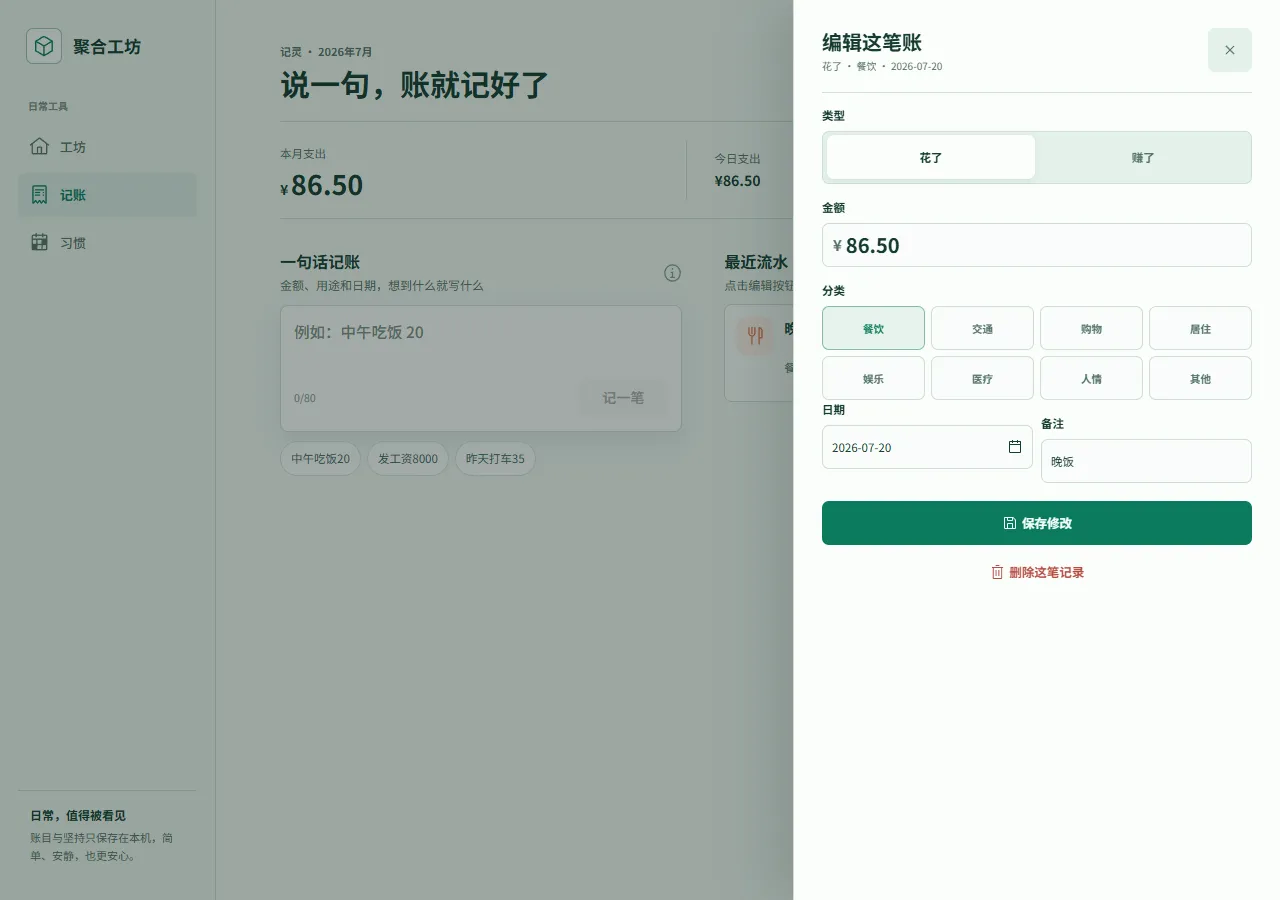Screen dimensions: 1280x900
Task: Click the info icon beside 一句话记账
Action: tap(673, 273)
